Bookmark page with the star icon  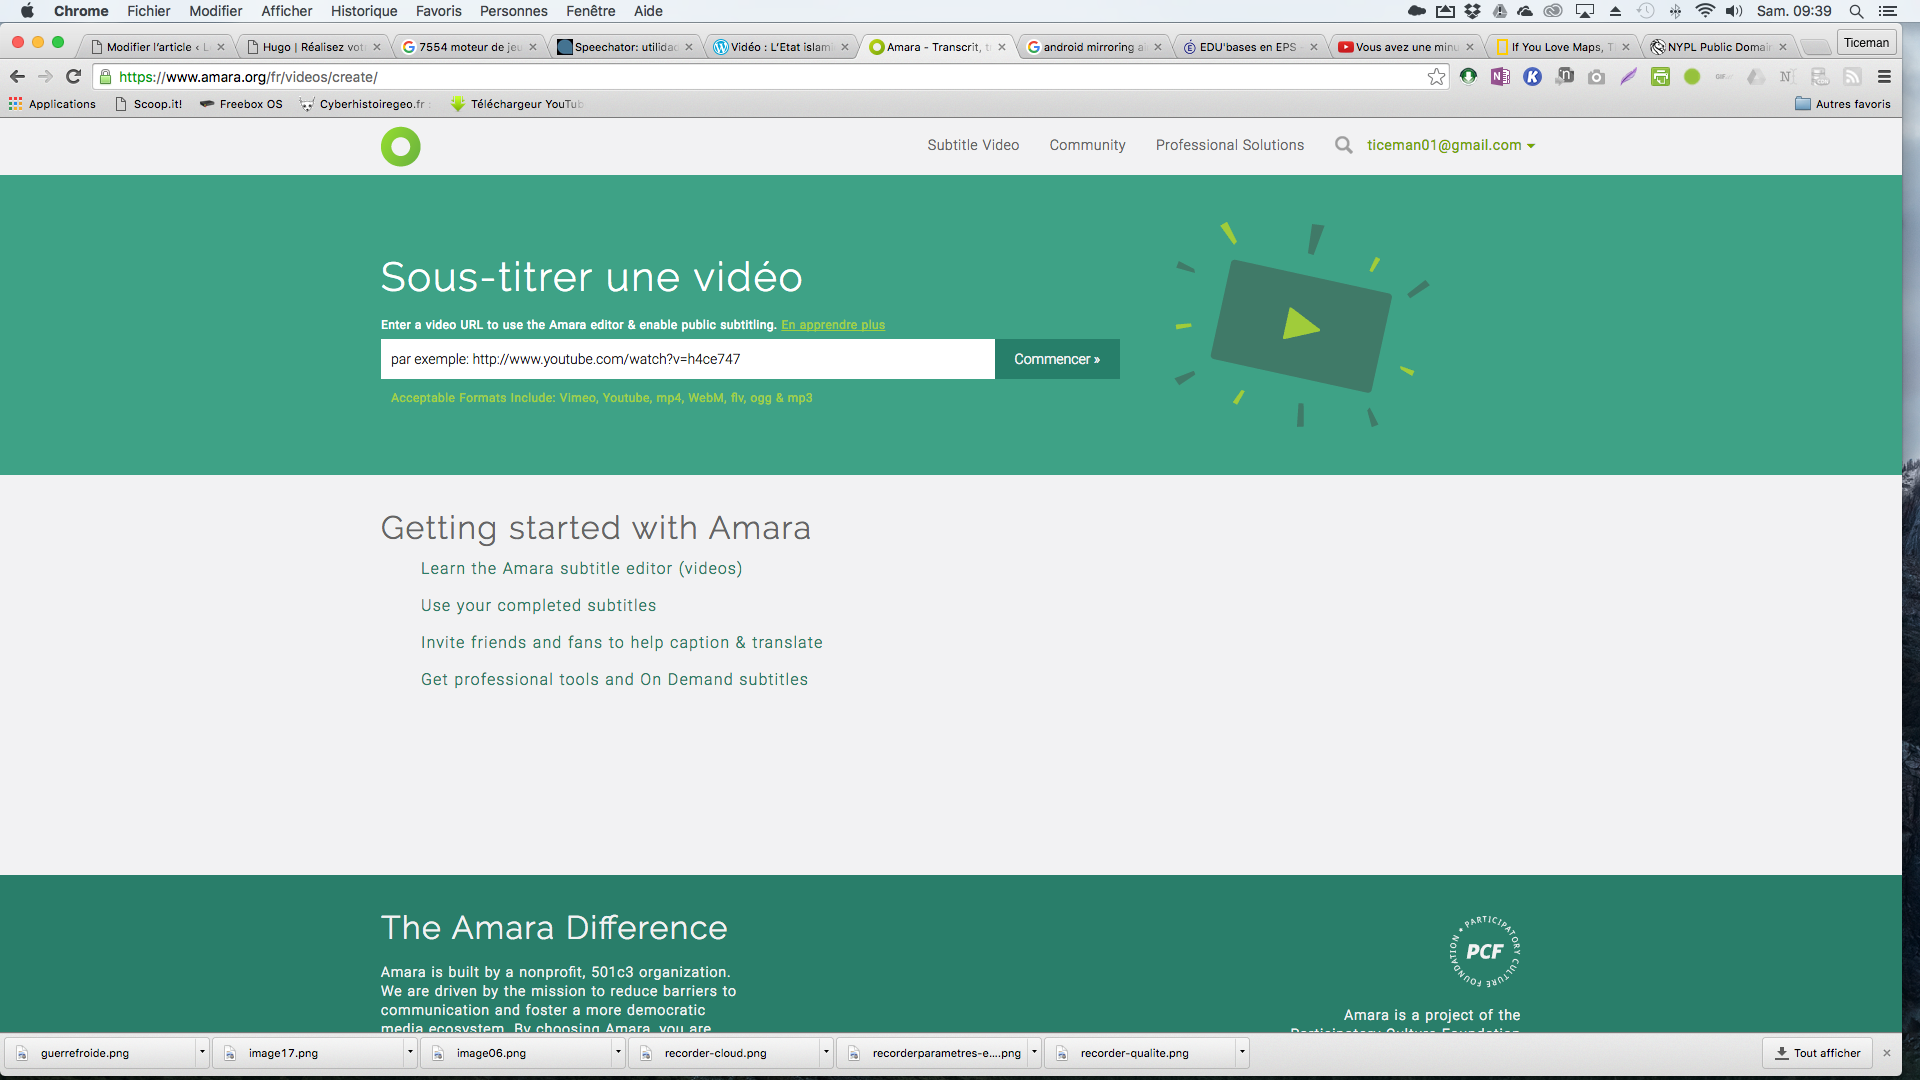pos(1436,77)
